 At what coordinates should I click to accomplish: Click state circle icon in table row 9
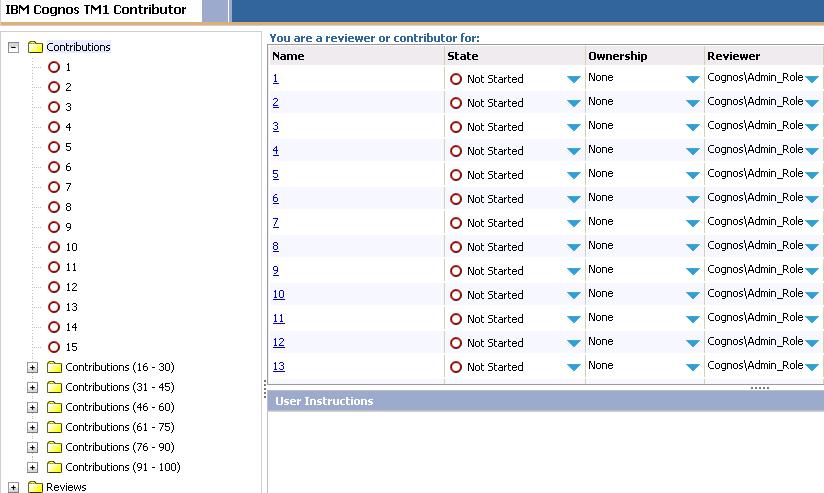point(456,271)
